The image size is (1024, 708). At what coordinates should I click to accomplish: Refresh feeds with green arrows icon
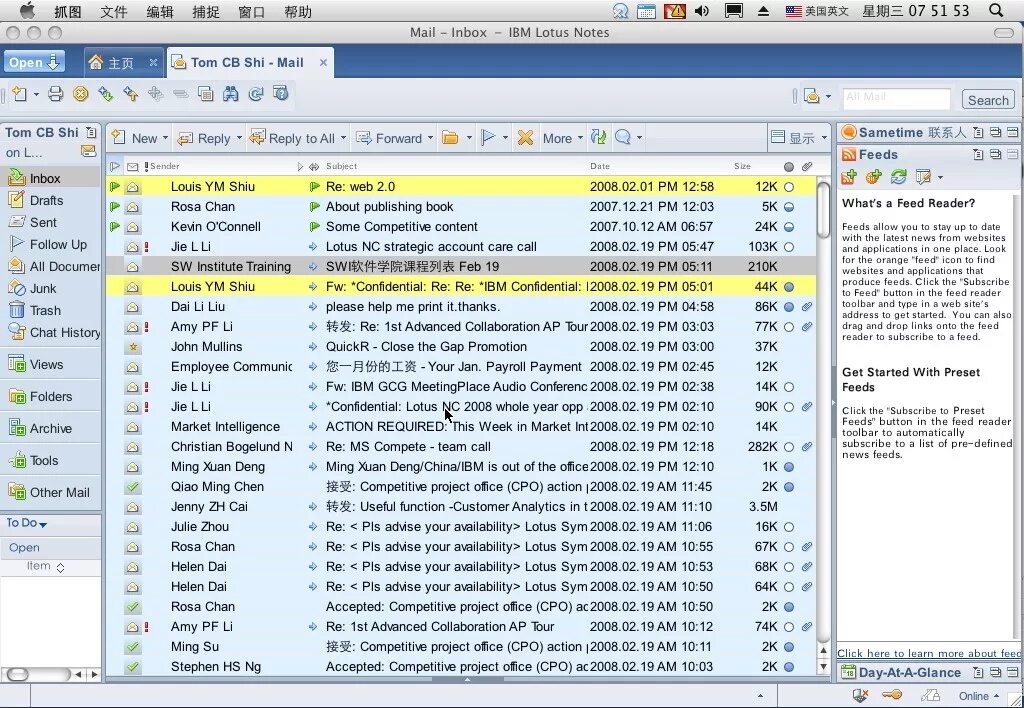899,176
